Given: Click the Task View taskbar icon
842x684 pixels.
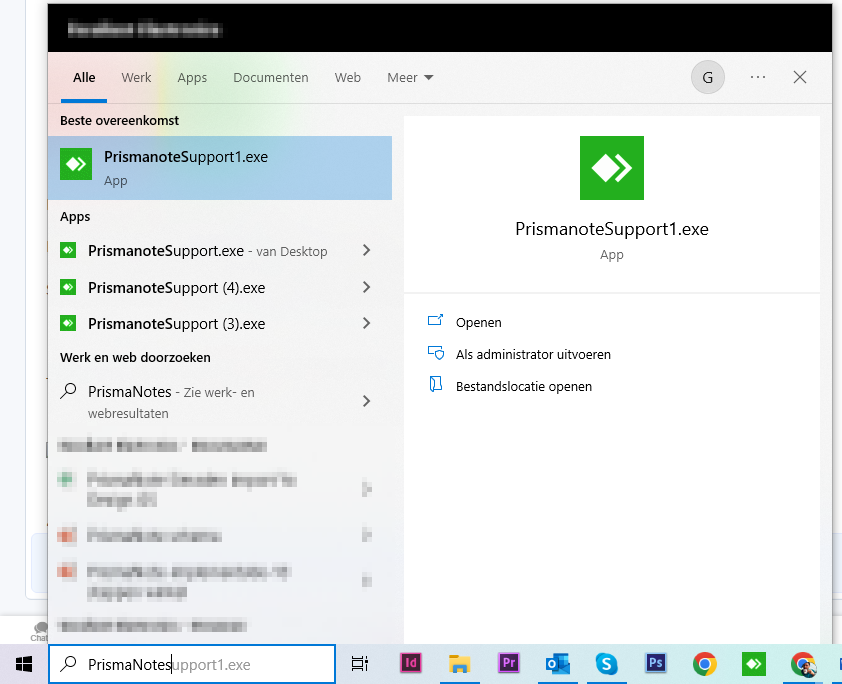Looking at the screenshot, I should [359, 664].
